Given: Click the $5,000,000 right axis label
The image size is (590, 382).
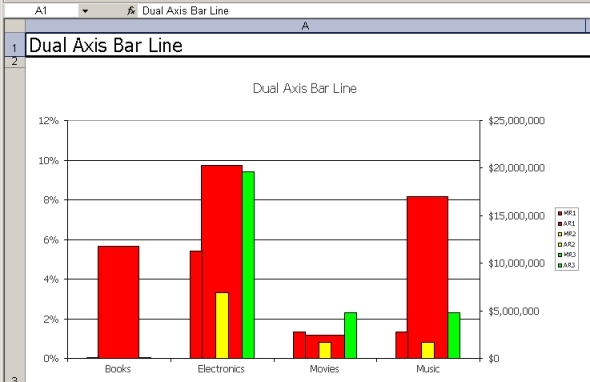Looking at the screenshot, I should [x=514, y=311].
